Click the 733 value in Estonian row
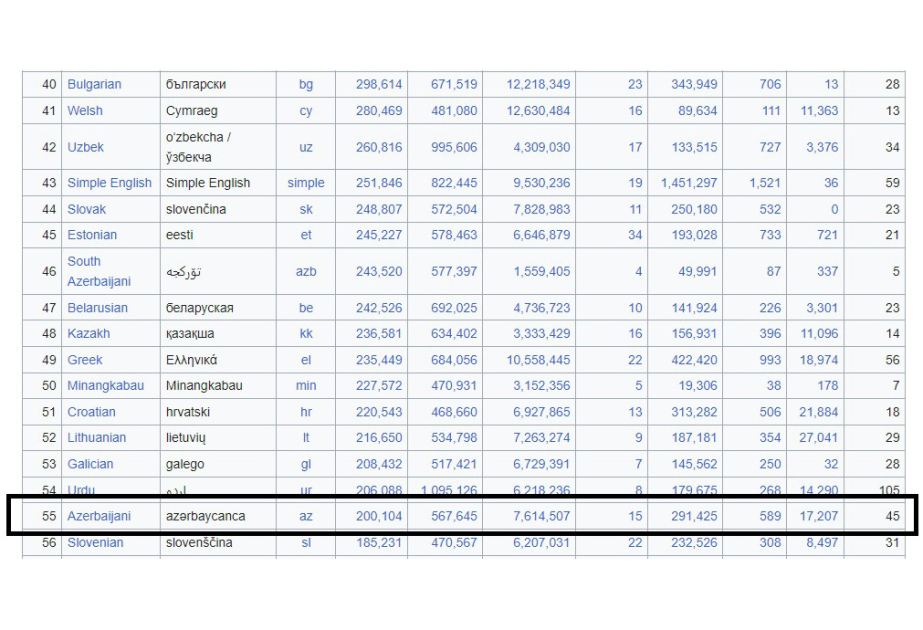Screen dimensions: 923x630 (770, 235)
